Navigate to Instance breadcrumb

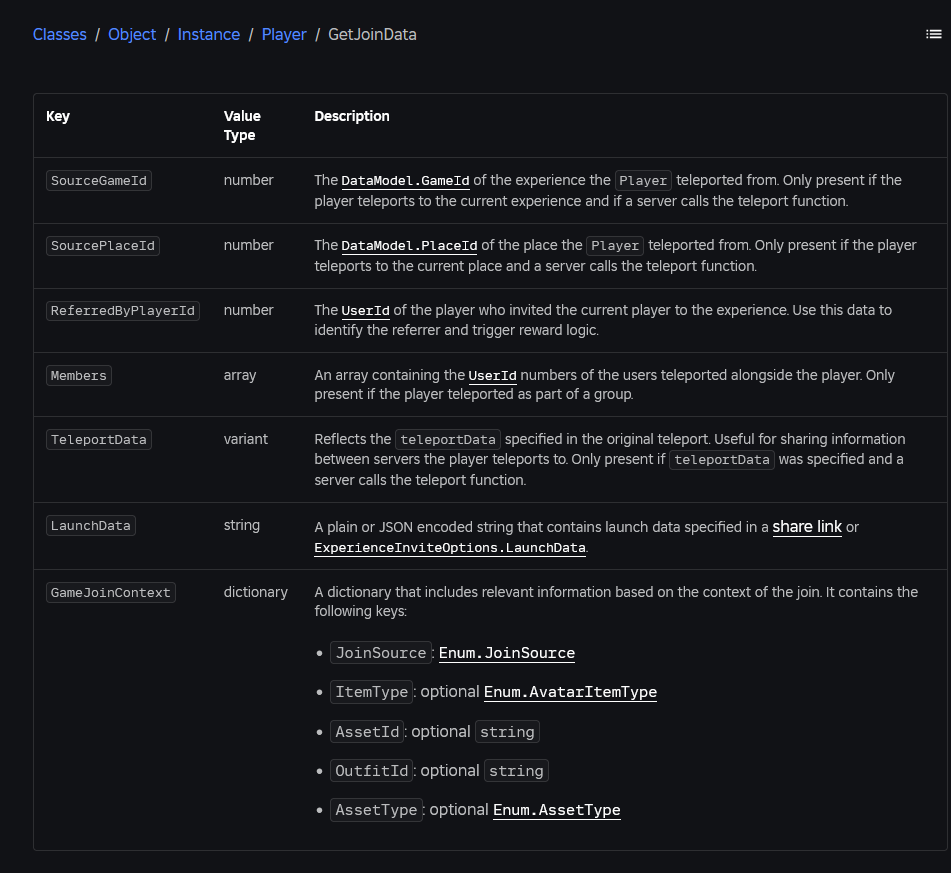(x=208, y=34)
